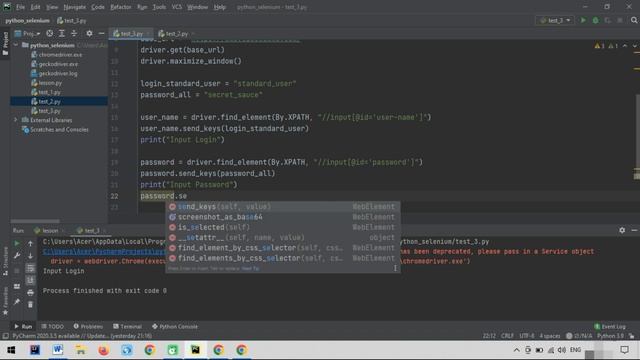Open the File menu
This screenshot has height=360, width=640.
pyautogui.click(x=20, y=7)
